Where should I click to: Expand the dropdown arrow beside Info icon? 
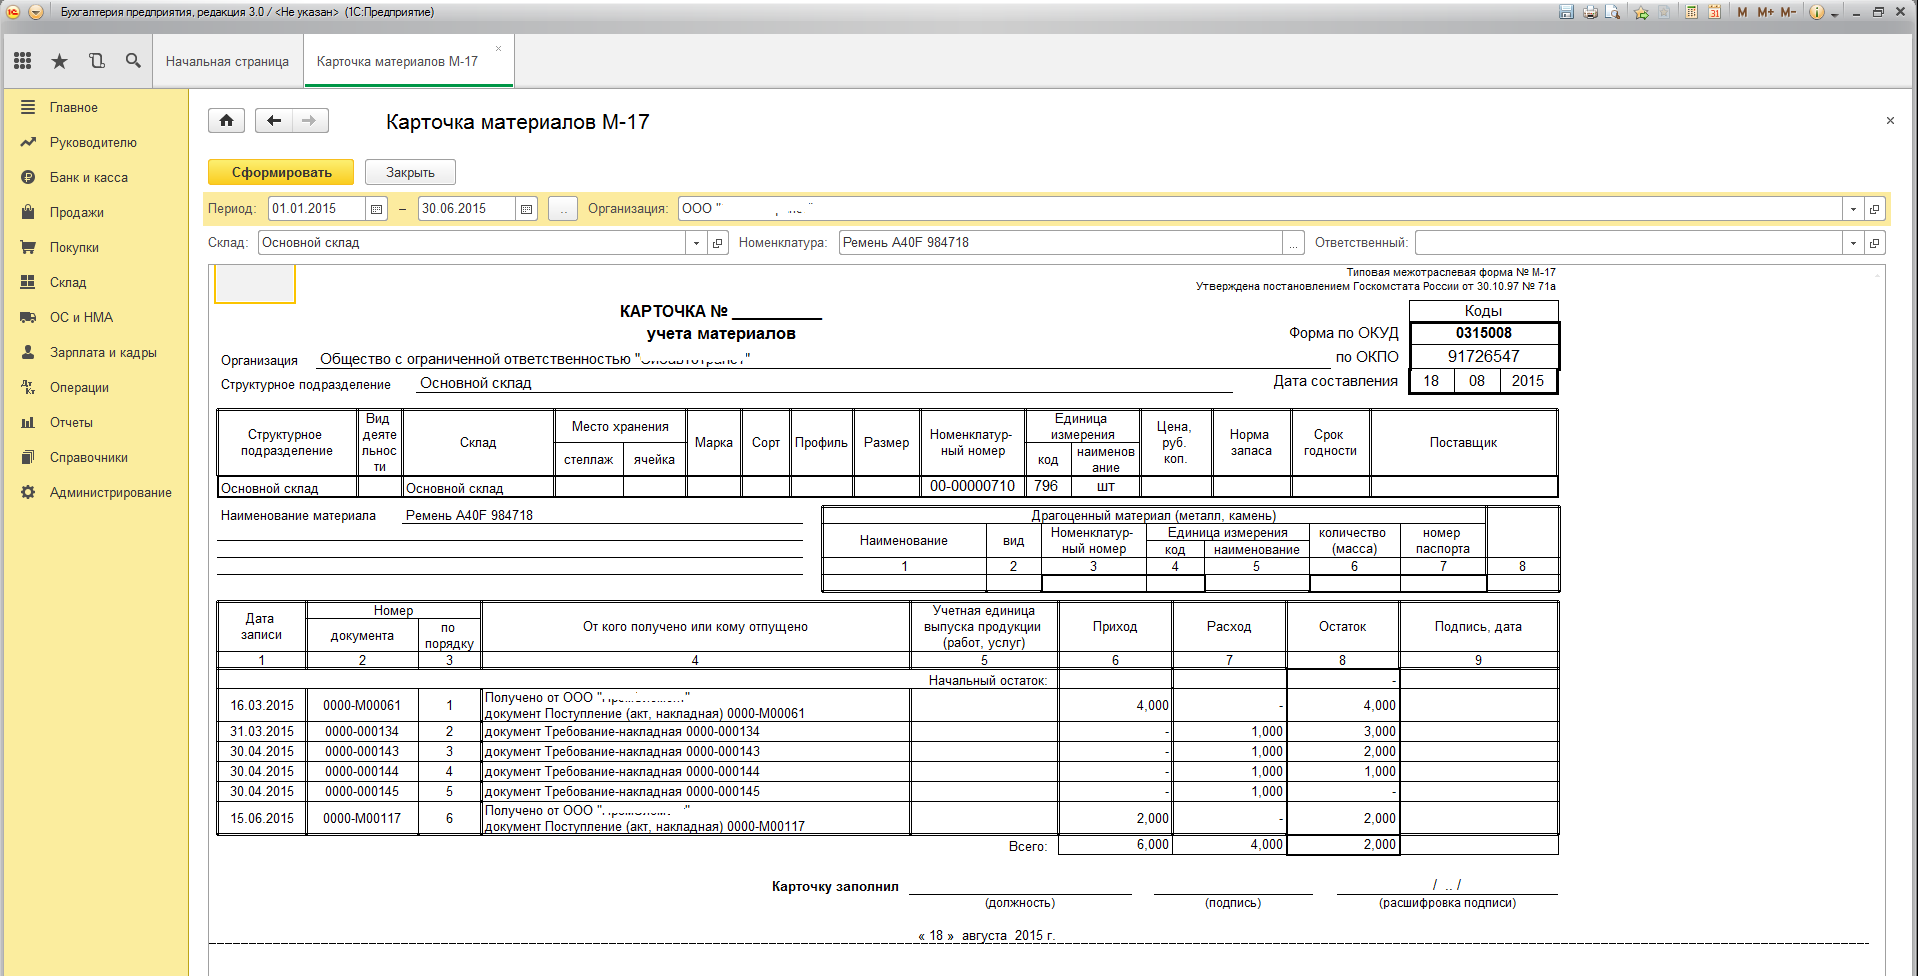[x=1835, y=14]
